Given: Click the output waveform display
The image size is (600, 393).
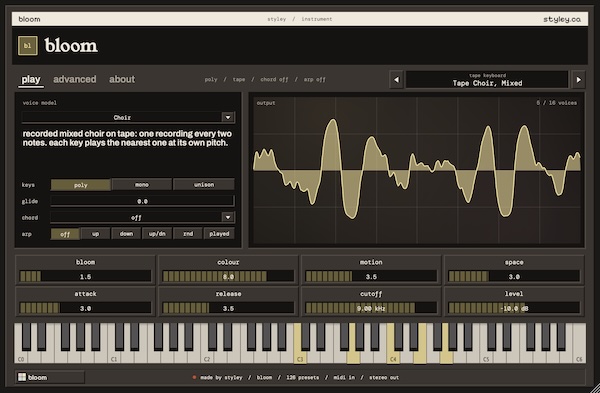Looking at the screenshot, I should 417,170.
